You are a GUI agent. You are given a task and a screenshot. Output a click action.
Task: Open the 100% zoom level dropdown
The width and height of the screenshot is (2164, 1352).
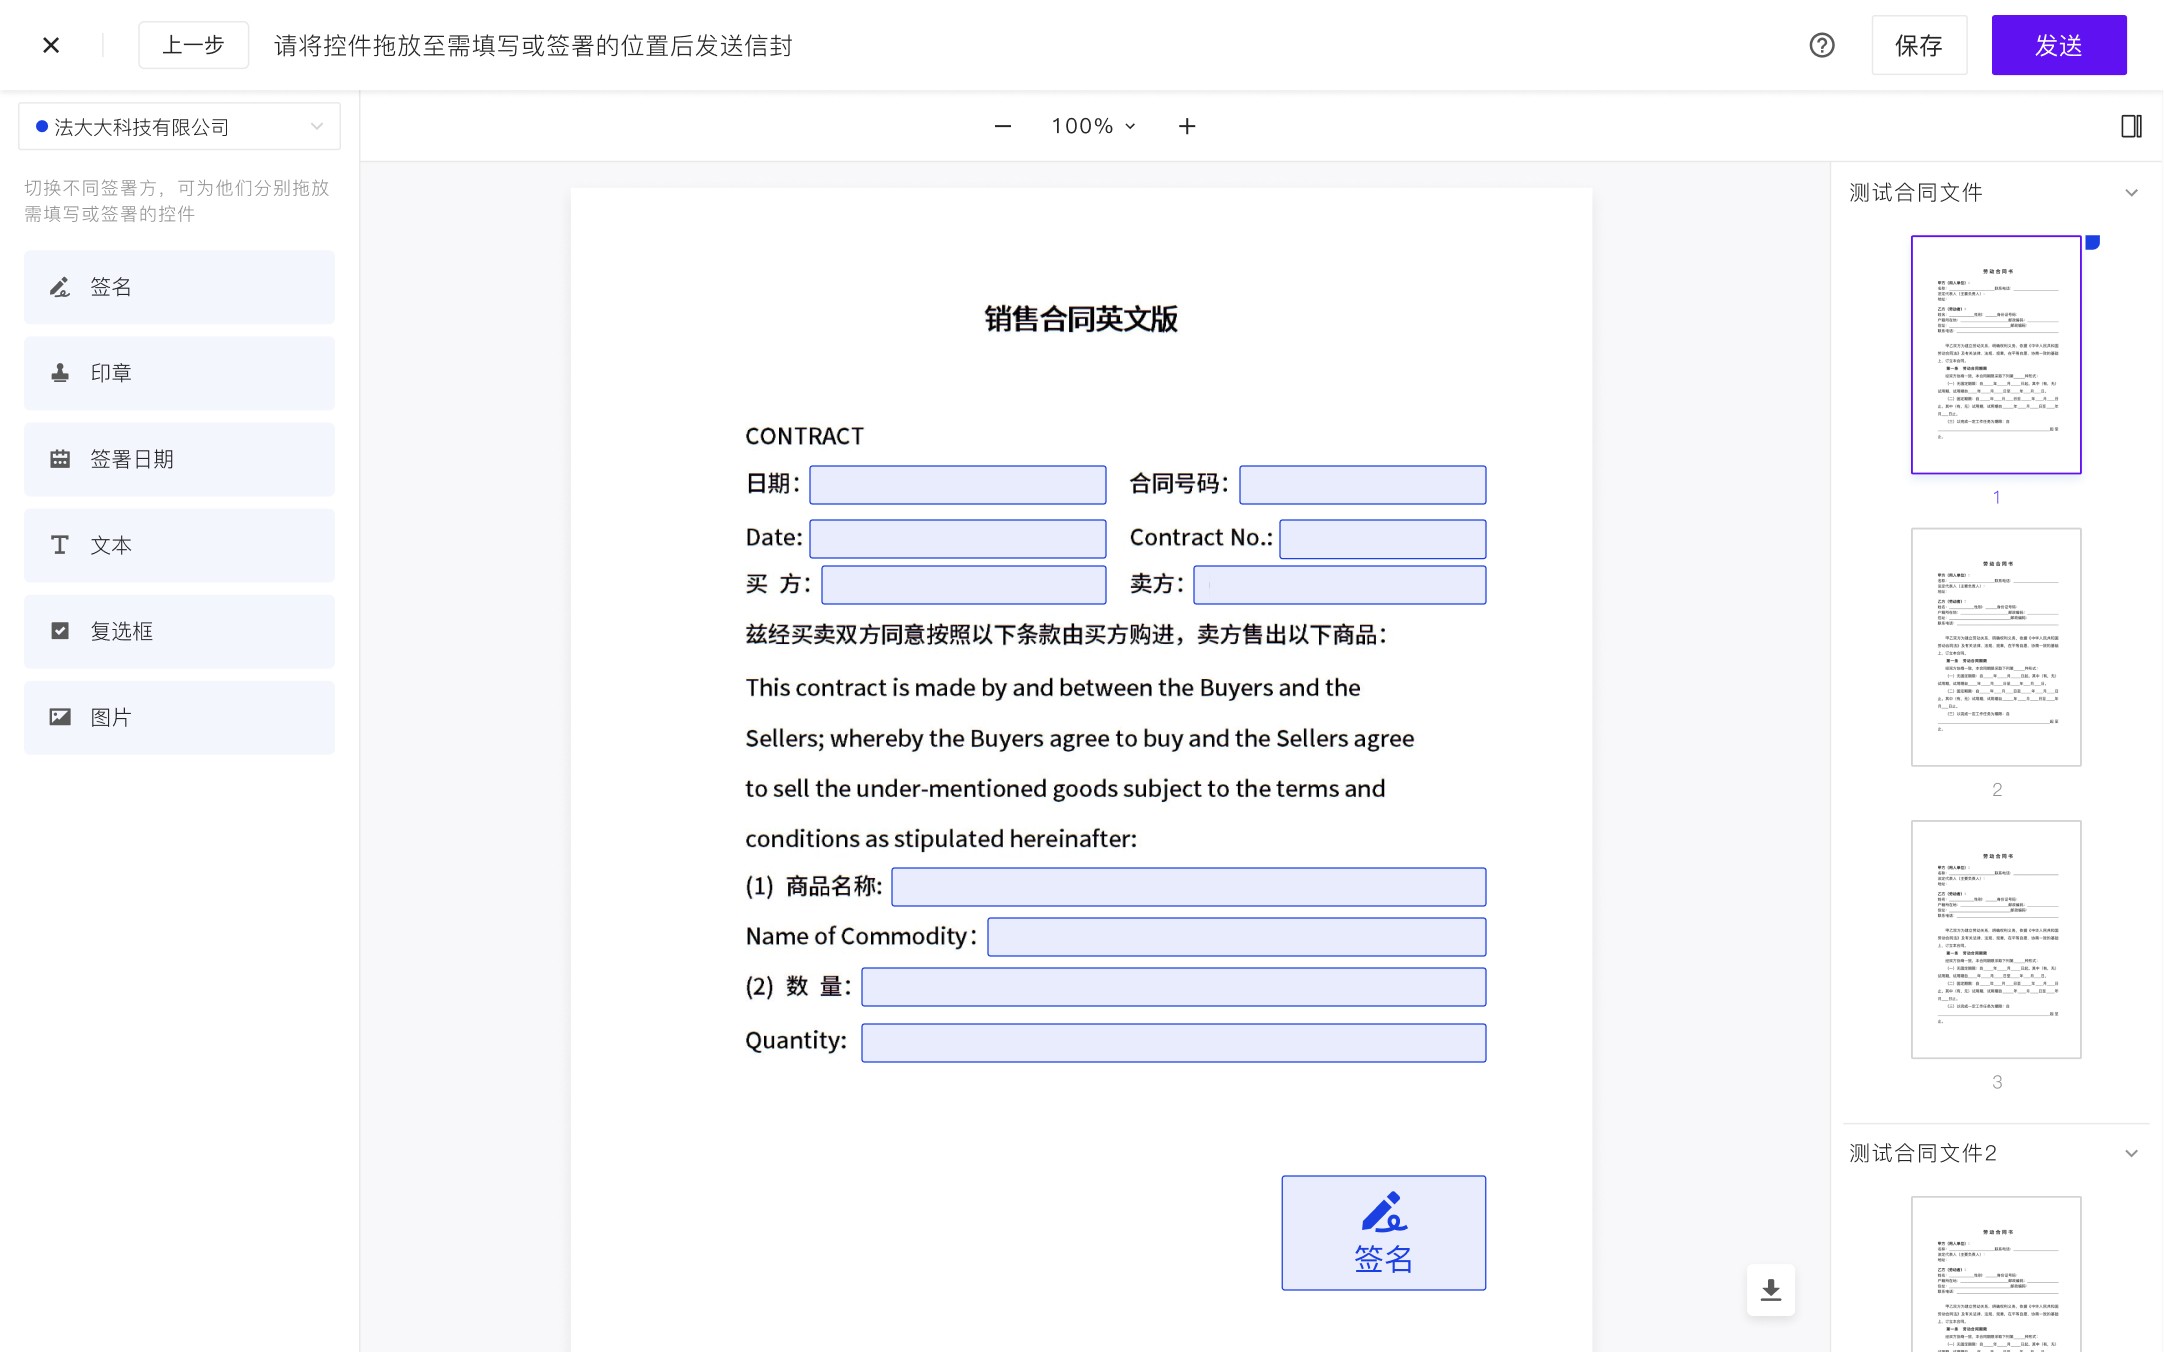tap(1093, 126)
